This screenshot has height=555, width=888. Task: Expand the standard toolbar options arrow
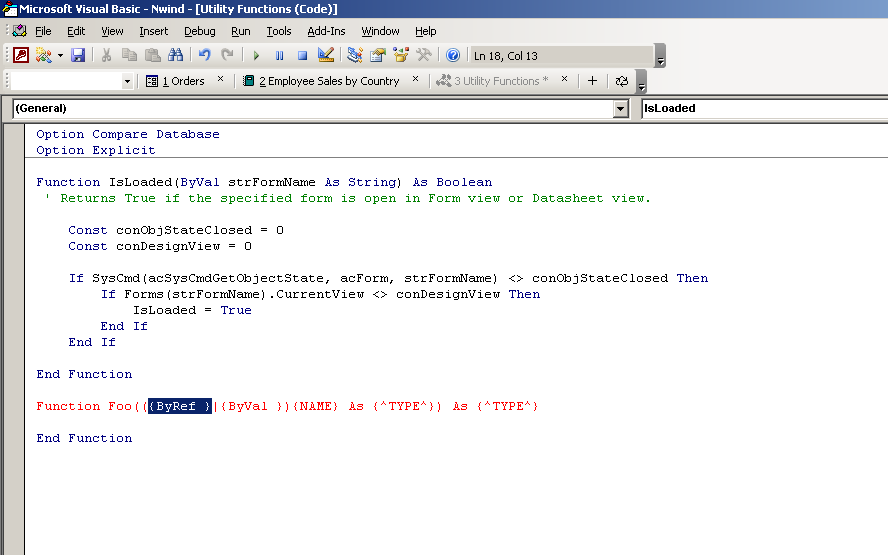pyautogui.click(x=660, y=56)
